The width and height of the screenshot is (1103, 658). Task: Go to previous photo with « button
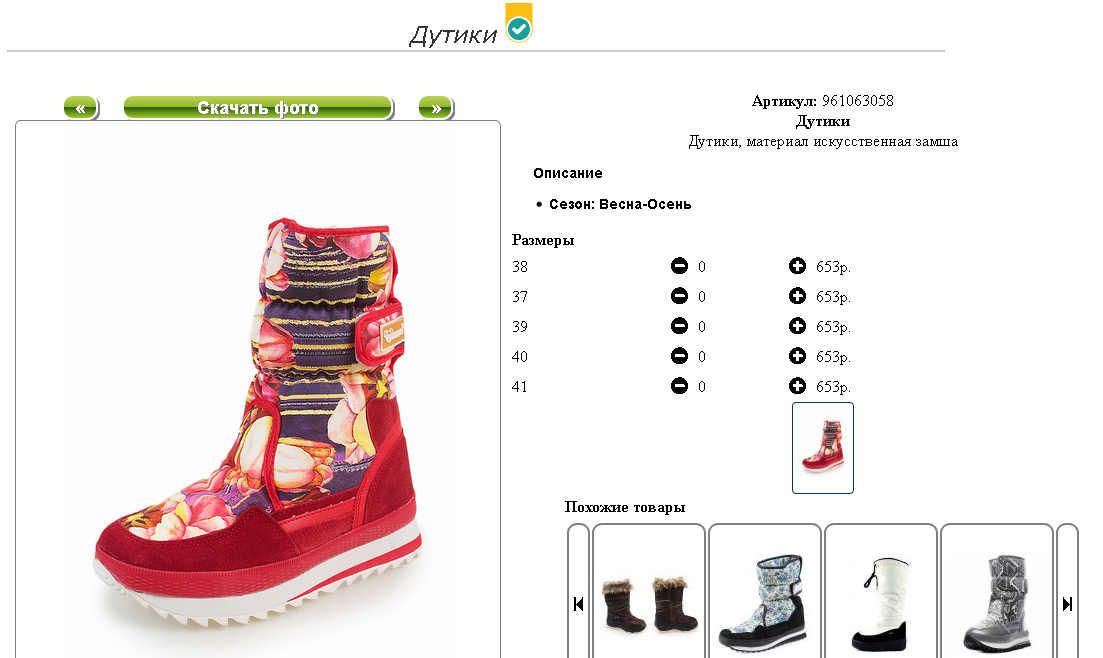[x=81, y=108]
